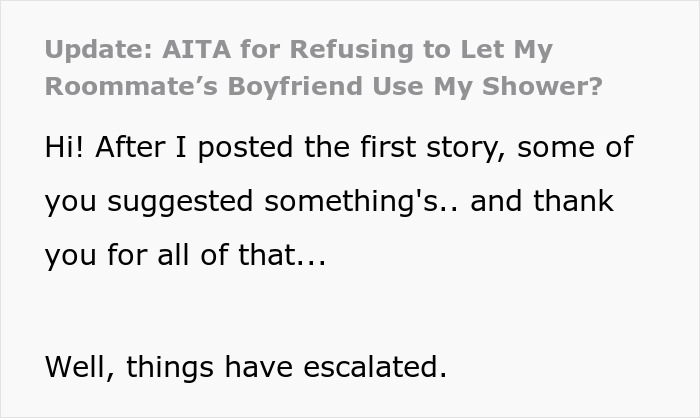The image size is (700, 418).
Task: Click 'After' in the opening sentence
Action: coord(130,146)
